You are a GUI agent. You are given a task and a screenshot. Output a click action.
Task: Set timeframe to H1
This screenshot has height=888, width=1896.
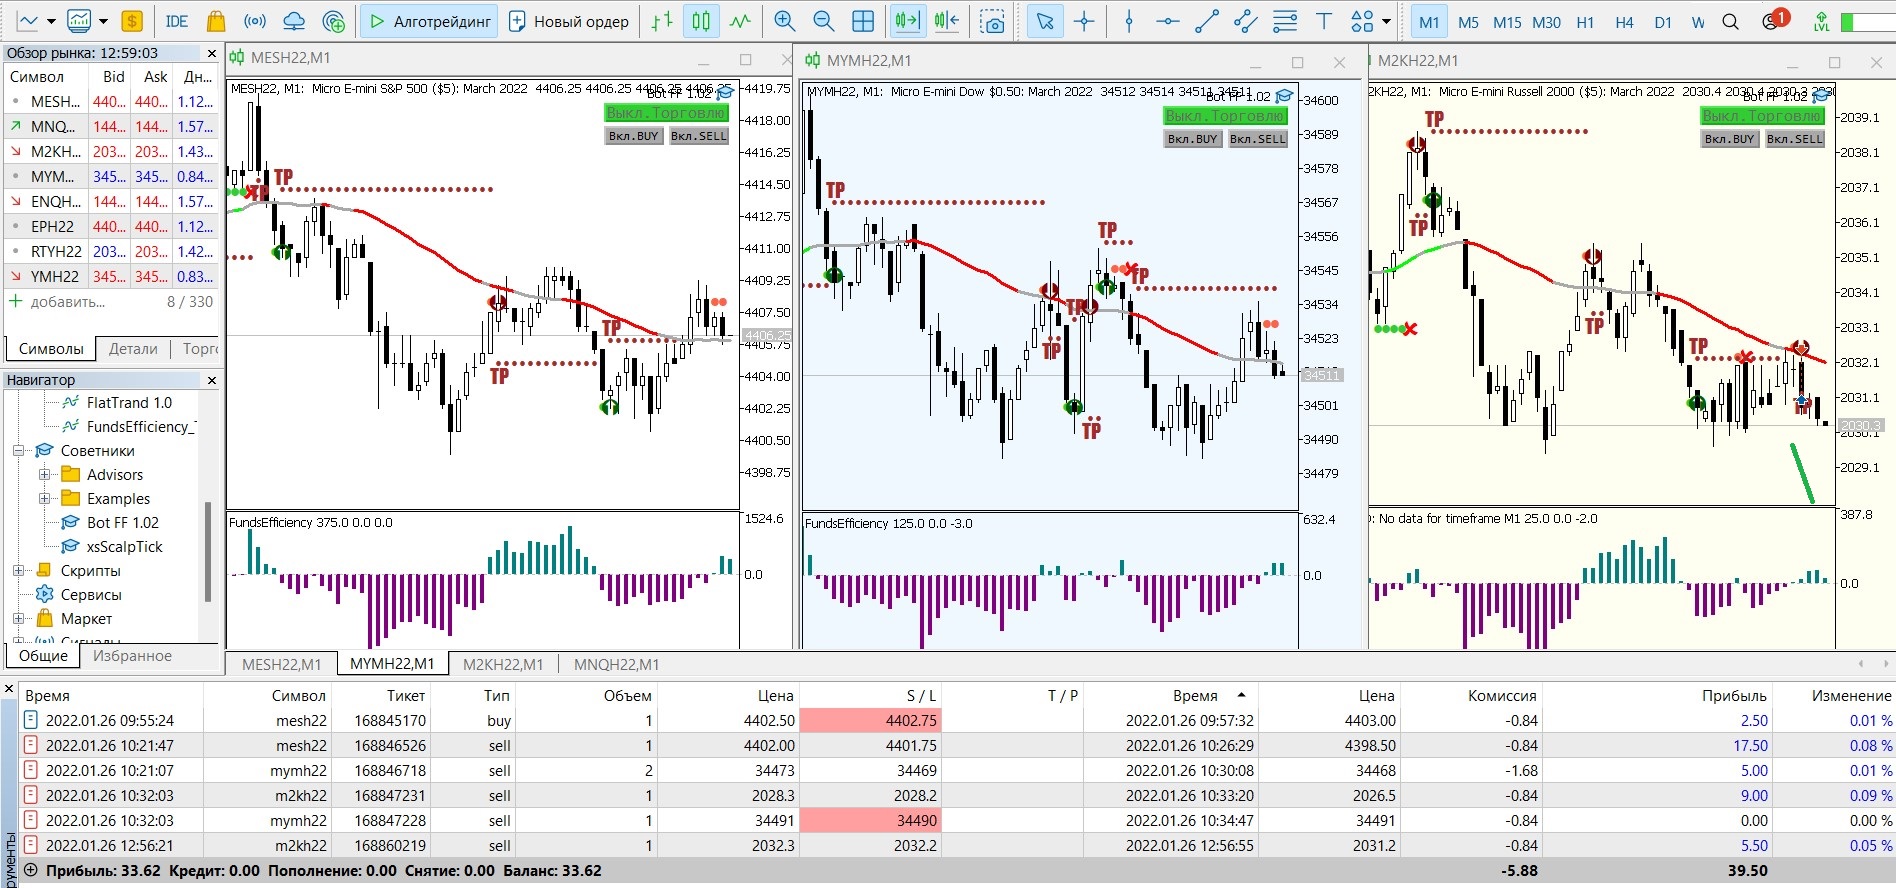pos(1585,22)
